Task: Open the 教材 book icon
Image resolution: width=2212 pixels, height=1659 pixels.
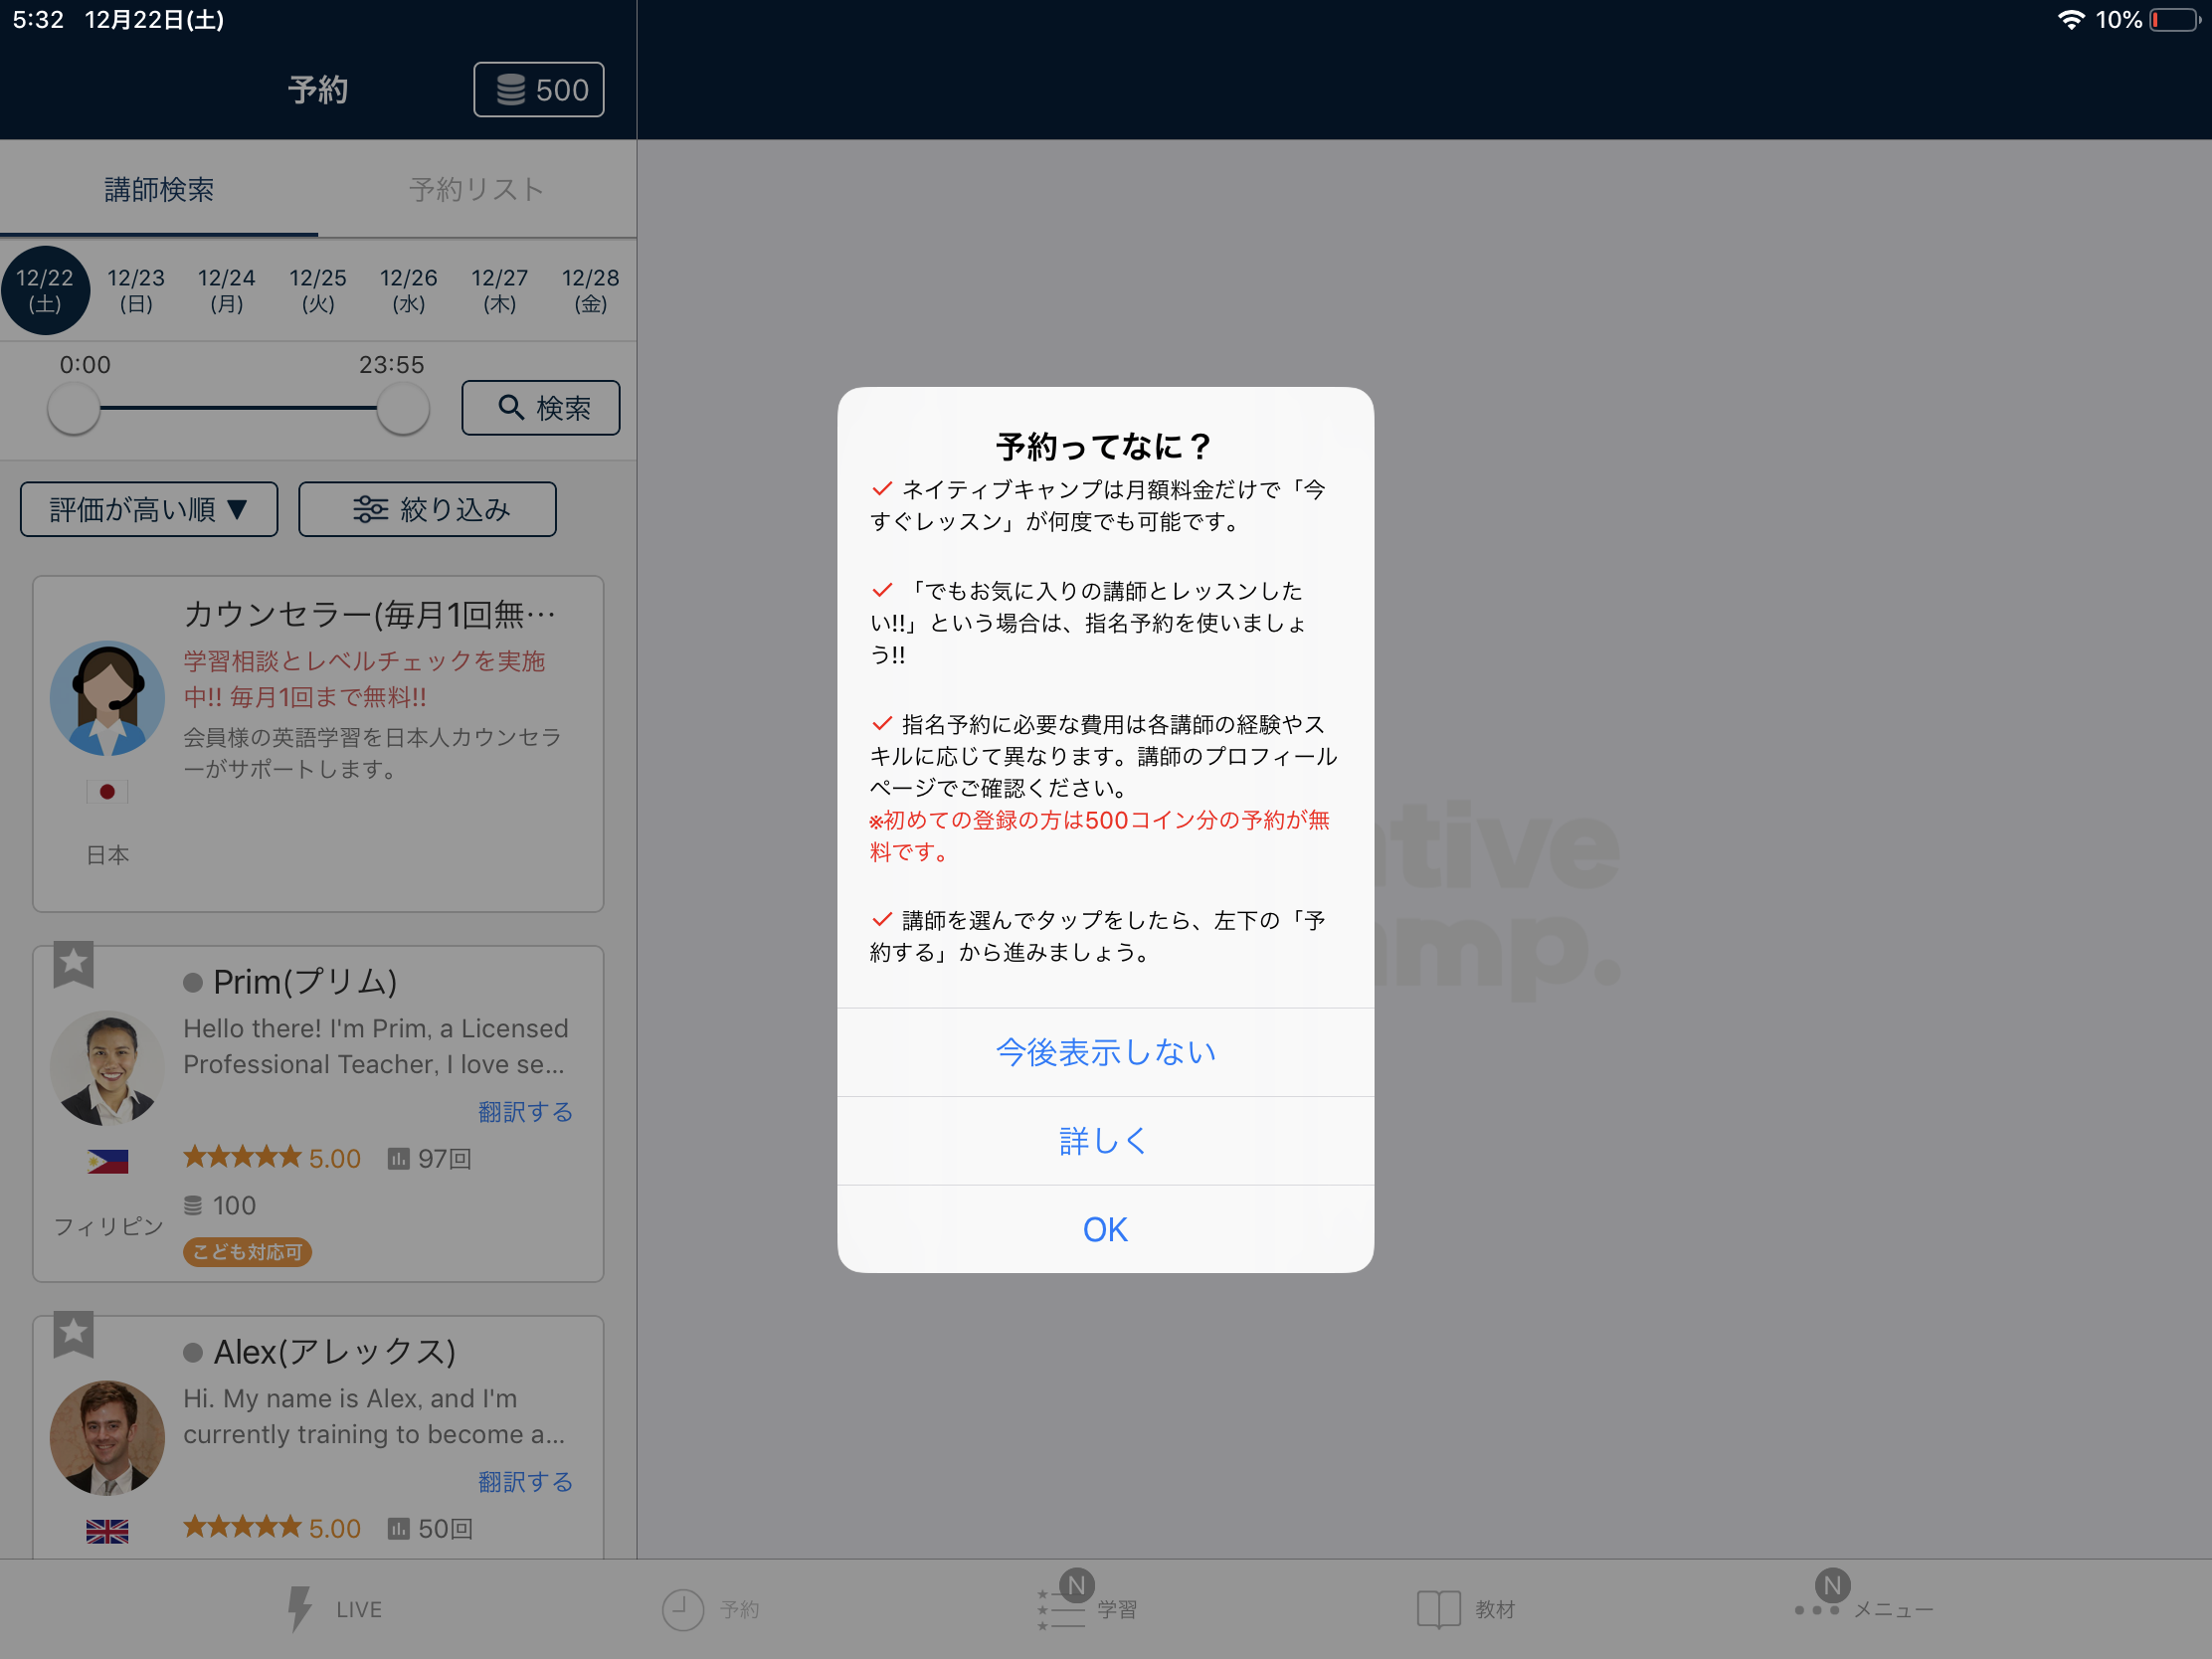Action: coord(1438,1609)
